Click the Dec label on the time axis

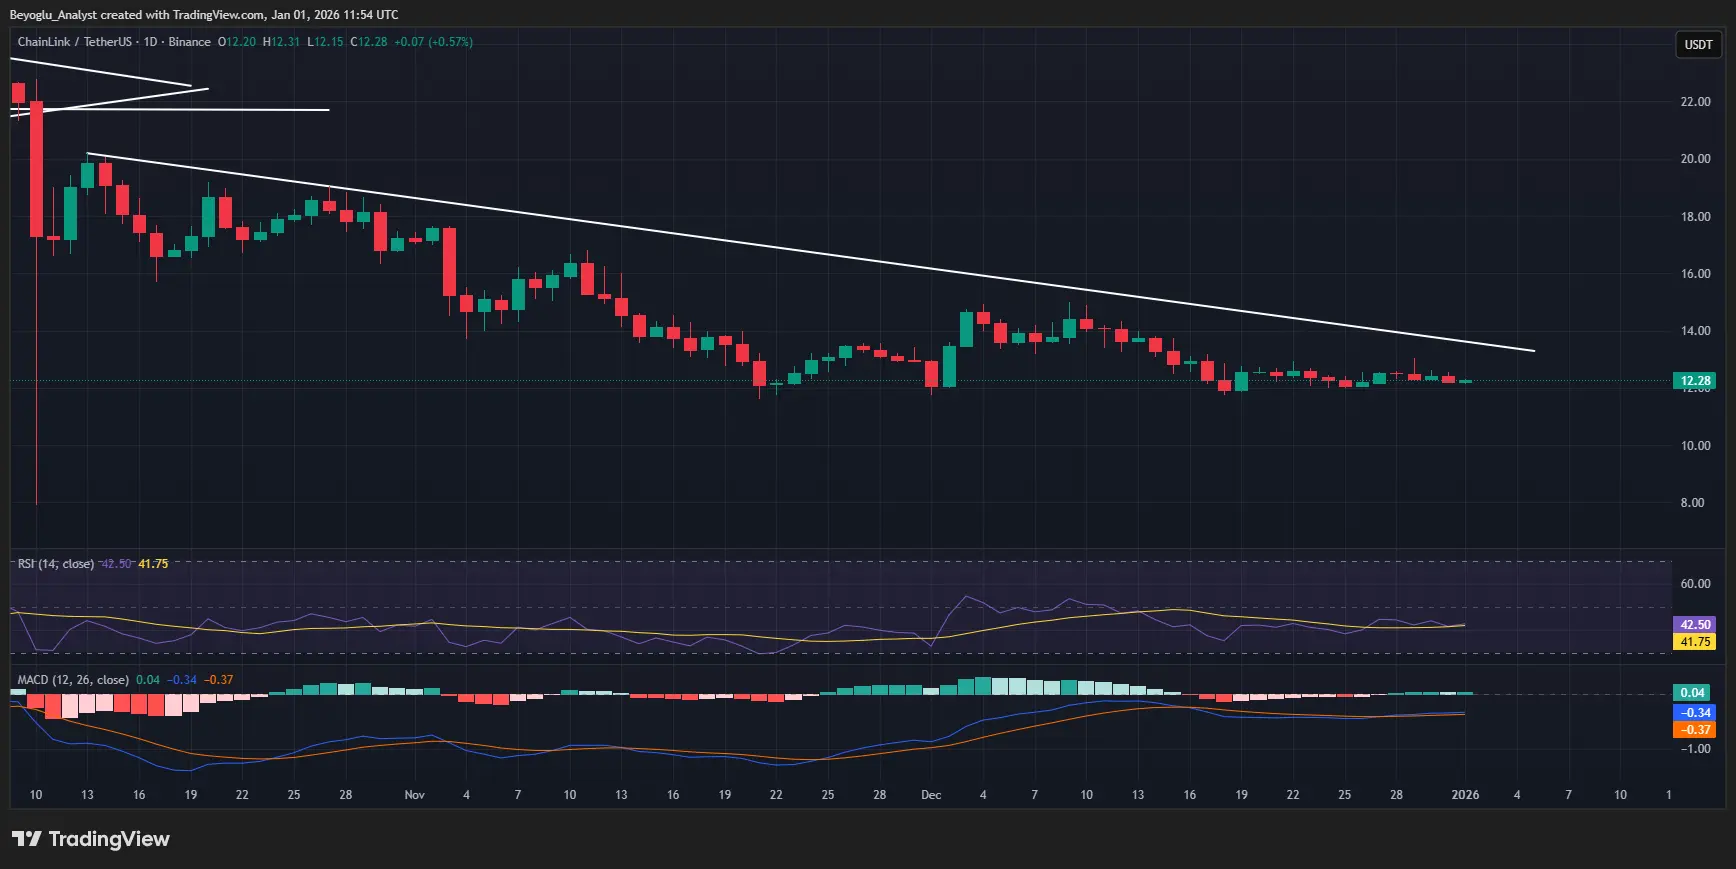(931, 795)
